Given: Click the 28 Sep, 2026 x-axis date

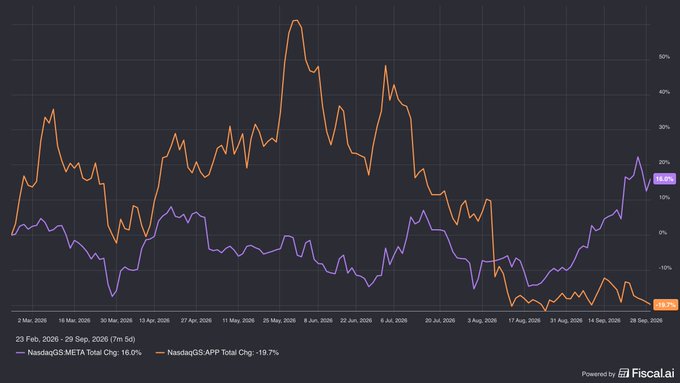Looking at the screenshot, I should 646,321.
